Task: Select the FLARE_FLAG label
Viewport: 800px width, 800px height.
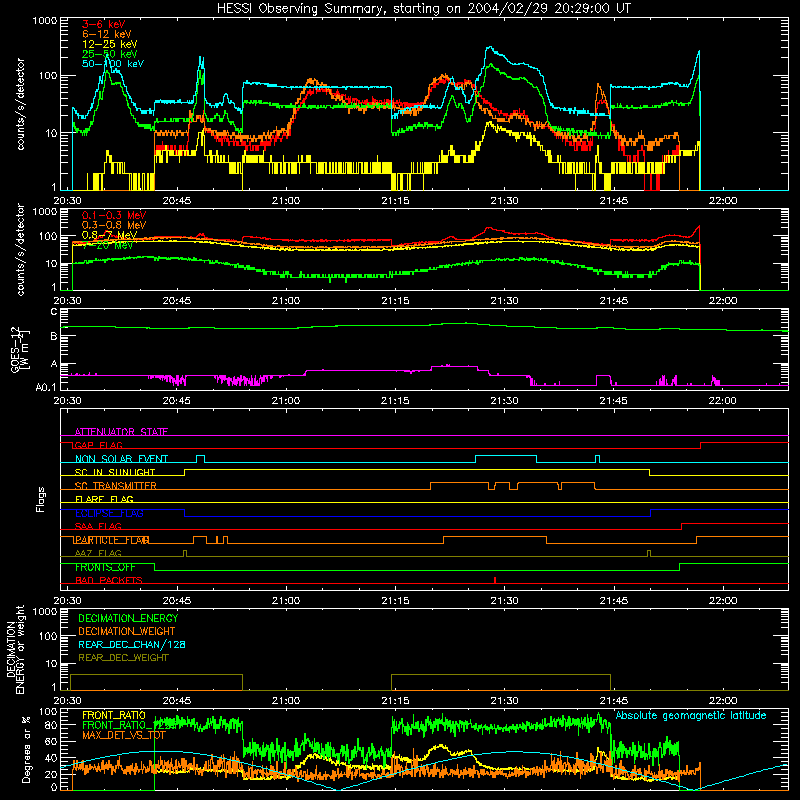Action: coord(104,499)
